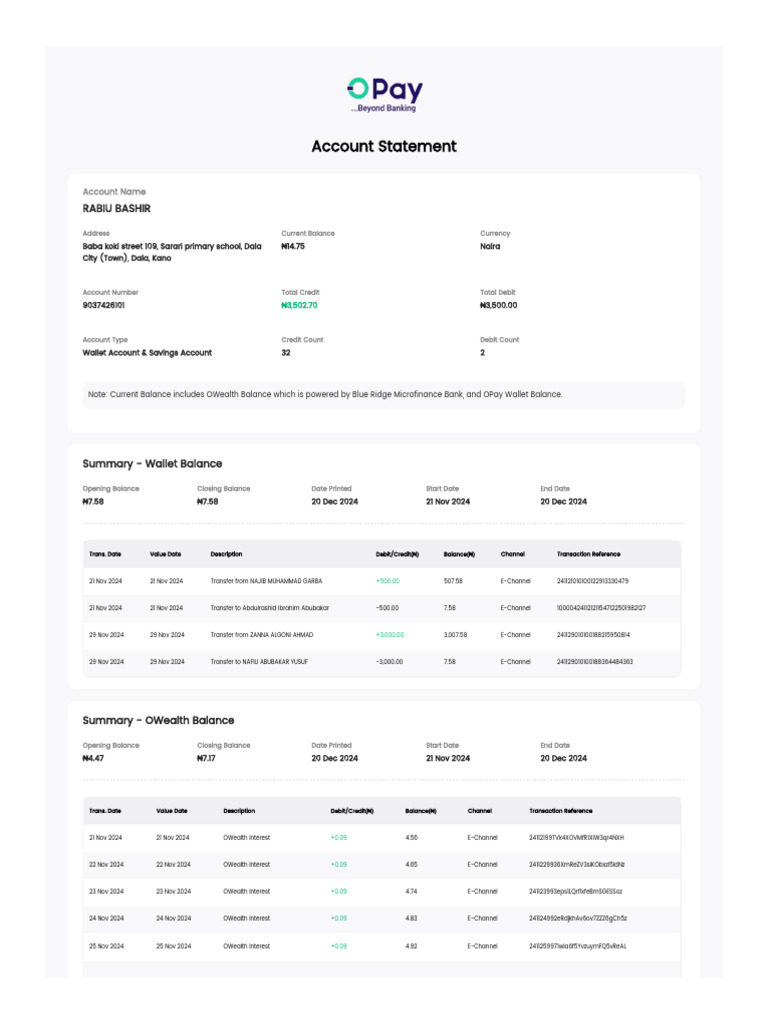768x1024 pixels.
Task: Select the '-500.00' debit amount
Action: [x=387, y=607]
